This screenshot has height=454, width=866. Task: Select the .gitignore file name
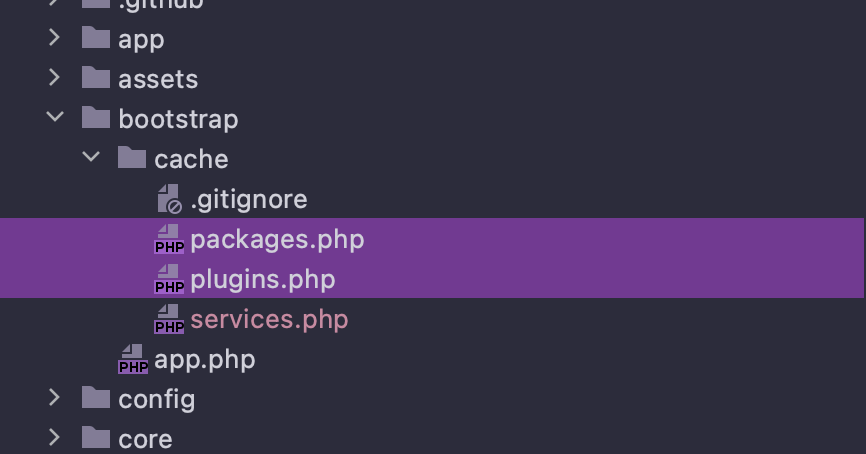coord(249,199)
